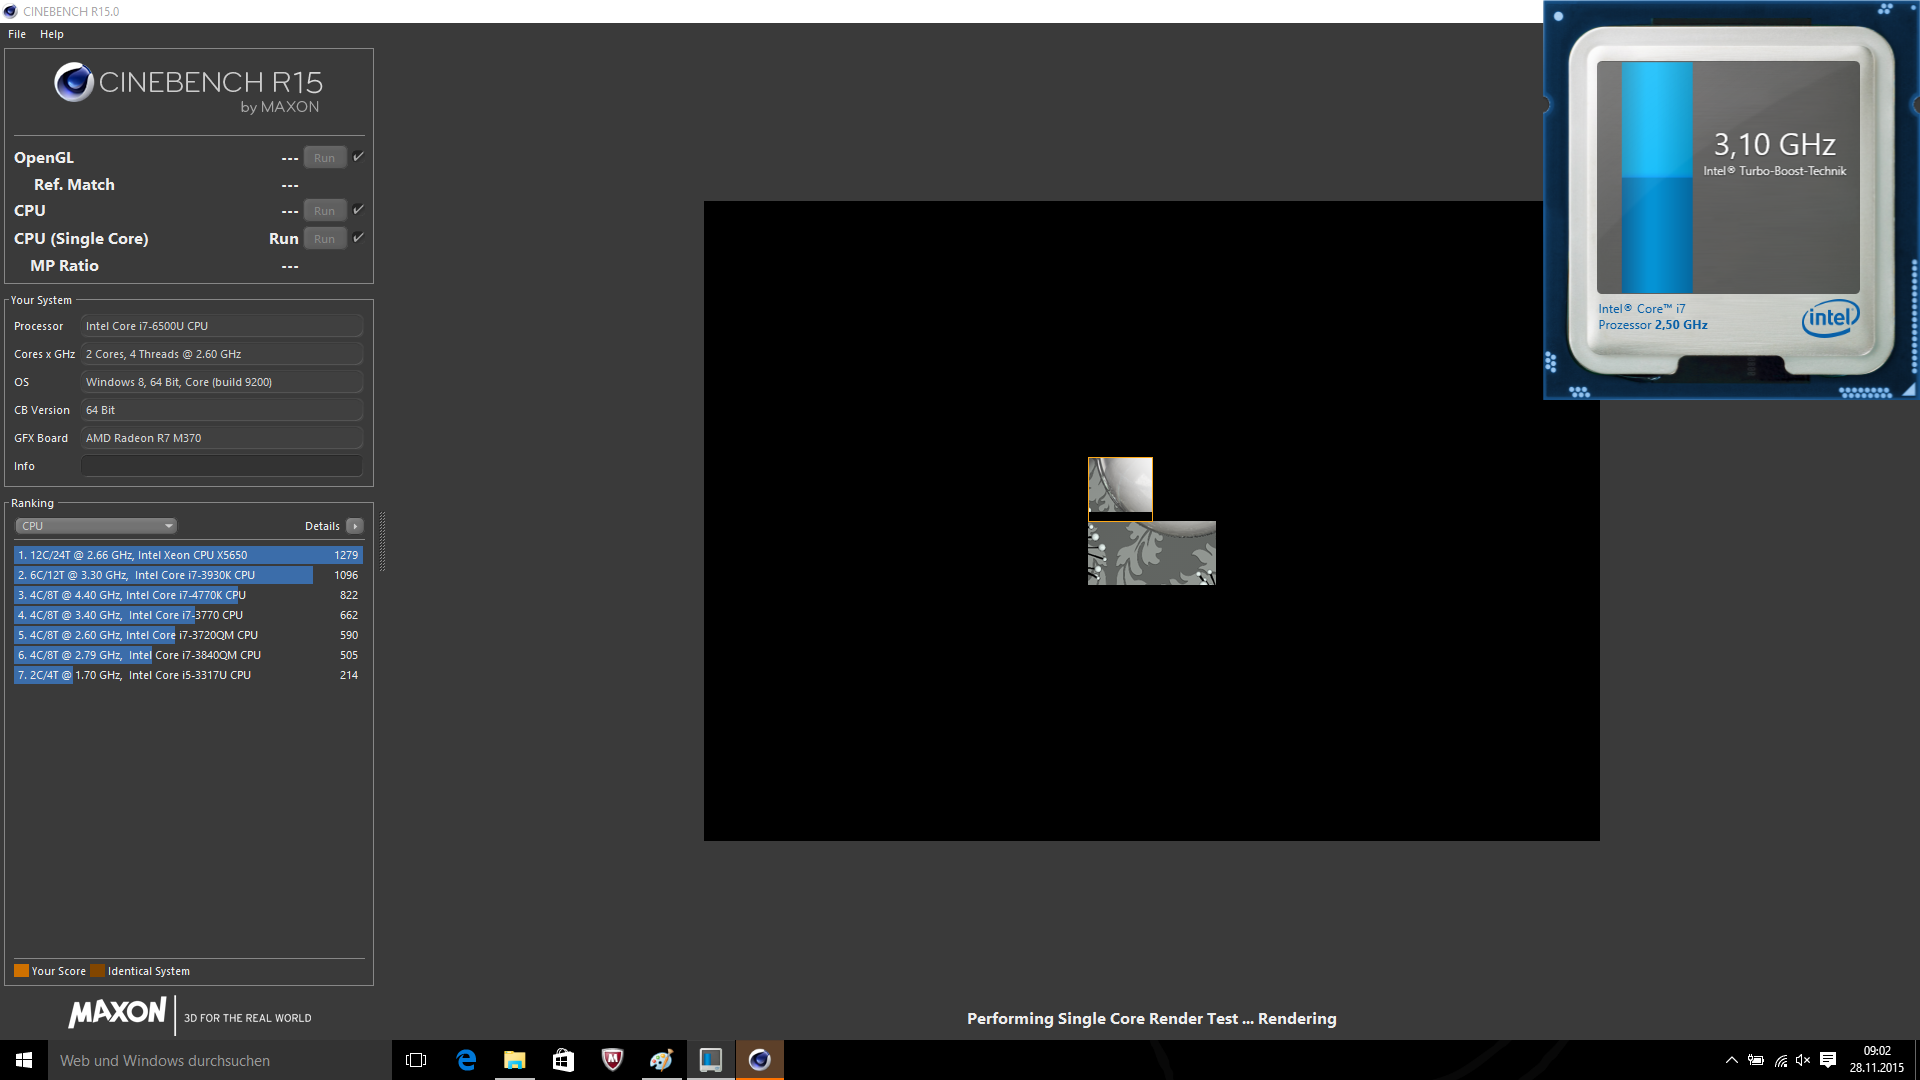Select ranking row Intel Core i7-3930K CPU
Screen dimensions: 1920x1080
(x=188, y=575)
